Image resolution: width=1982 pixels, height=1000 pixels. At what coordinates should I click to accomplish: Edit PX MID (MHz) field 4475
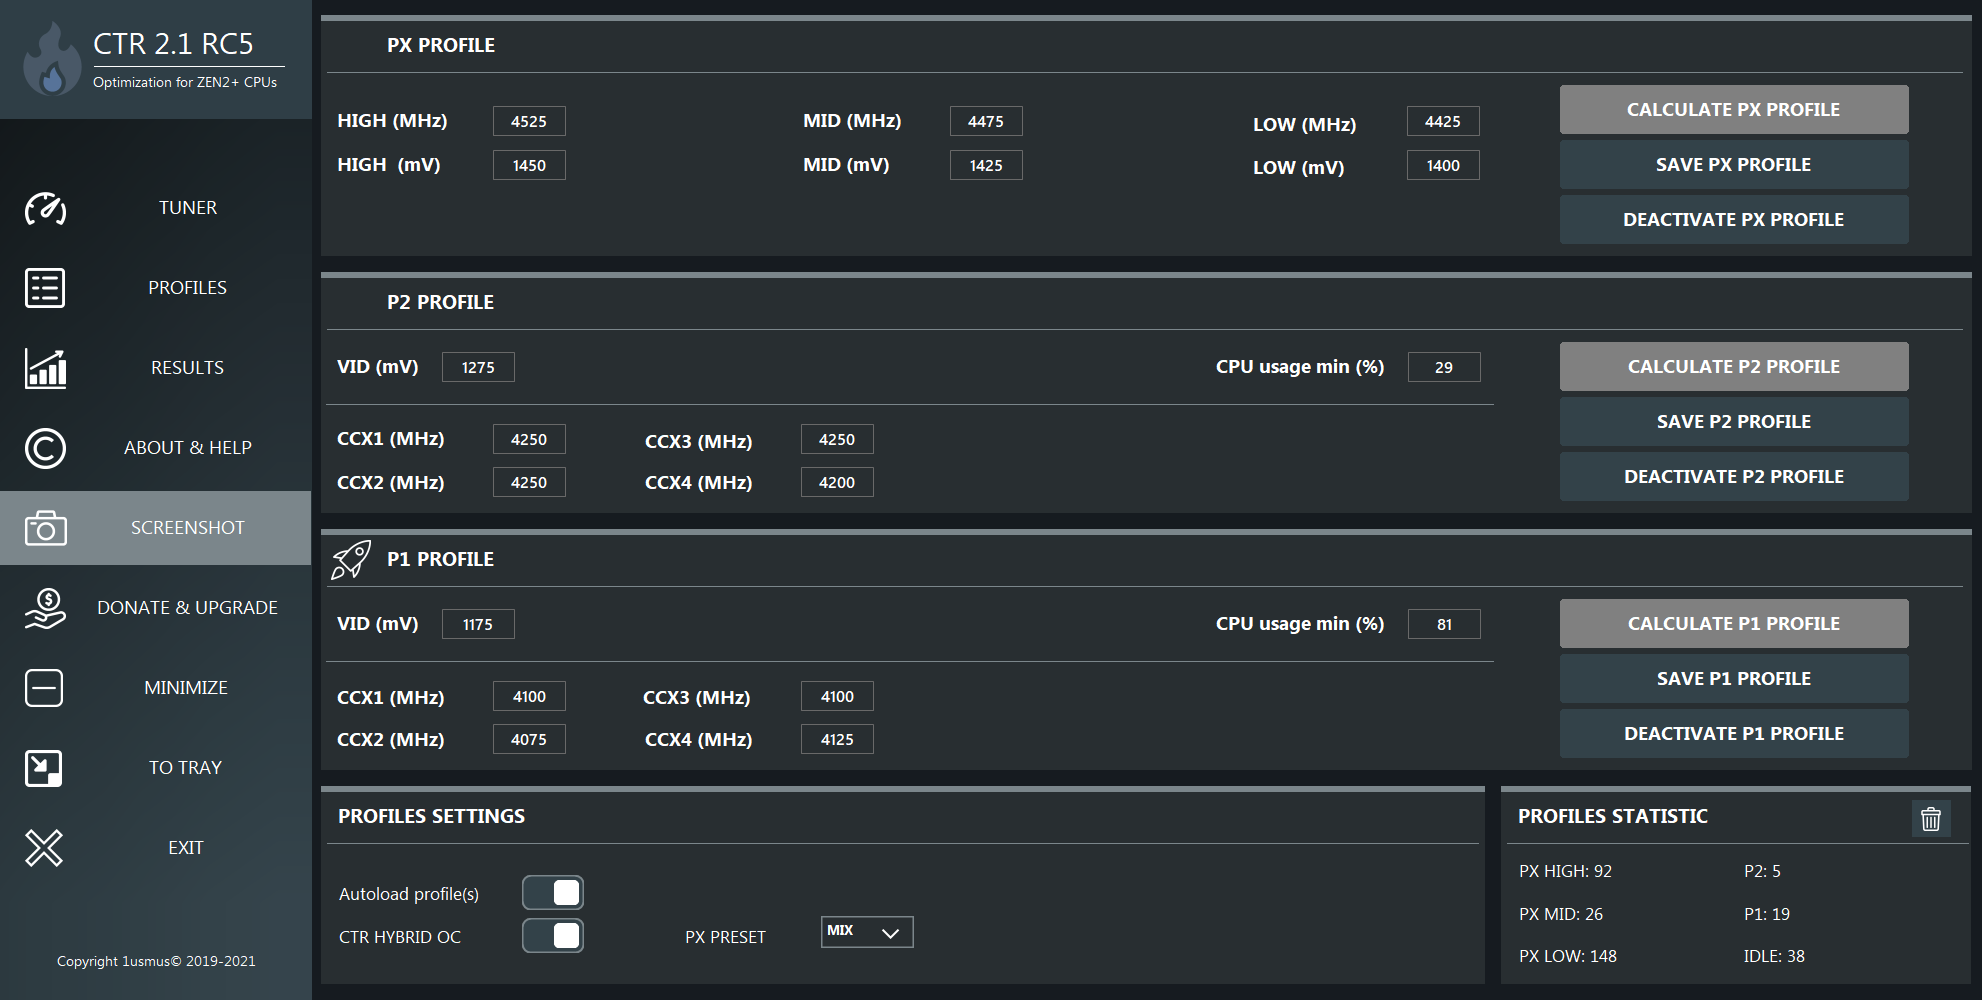pos(986,121)
